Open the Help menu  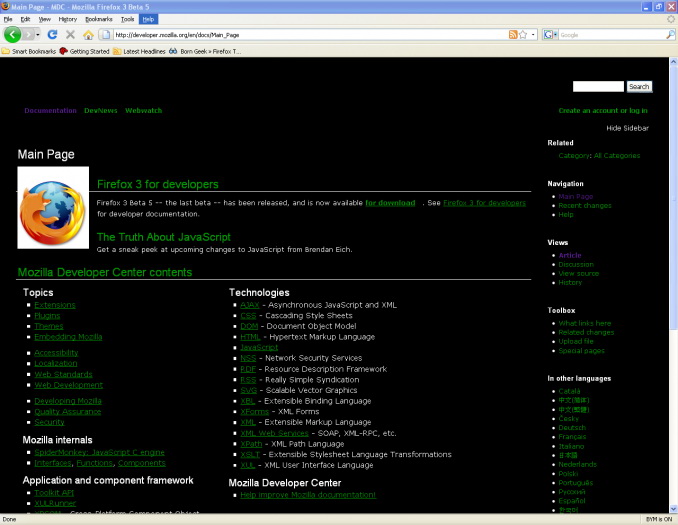tap(148, 19)
